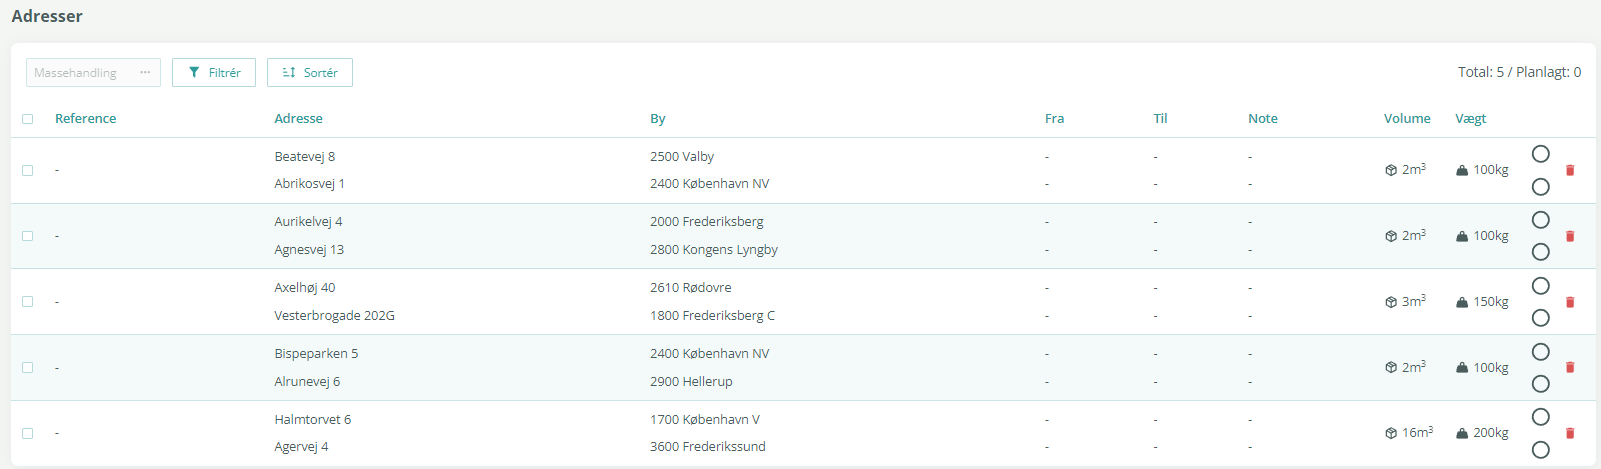
Task: Delete the Beatevej 8 row with trash icon
Action: point(1570,170)
